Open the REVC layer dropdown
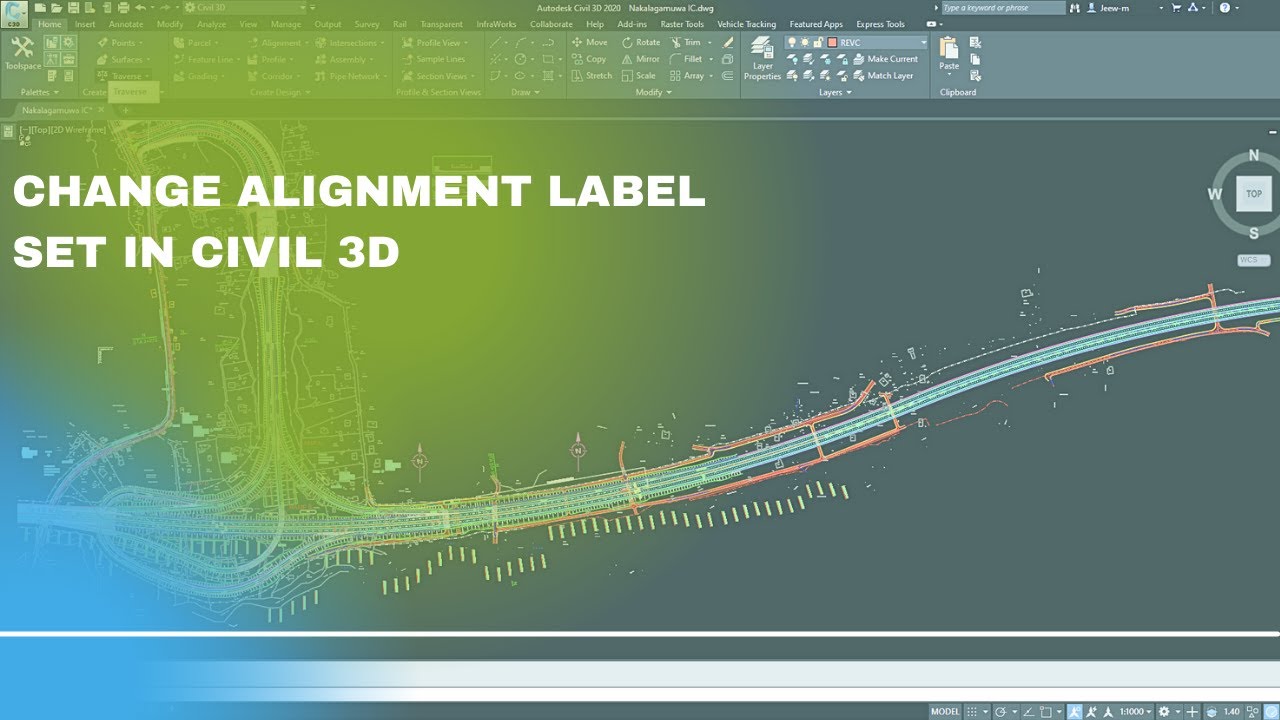Image resolution: width=1280 pixels, height=720 pixels. pos(923,42)
